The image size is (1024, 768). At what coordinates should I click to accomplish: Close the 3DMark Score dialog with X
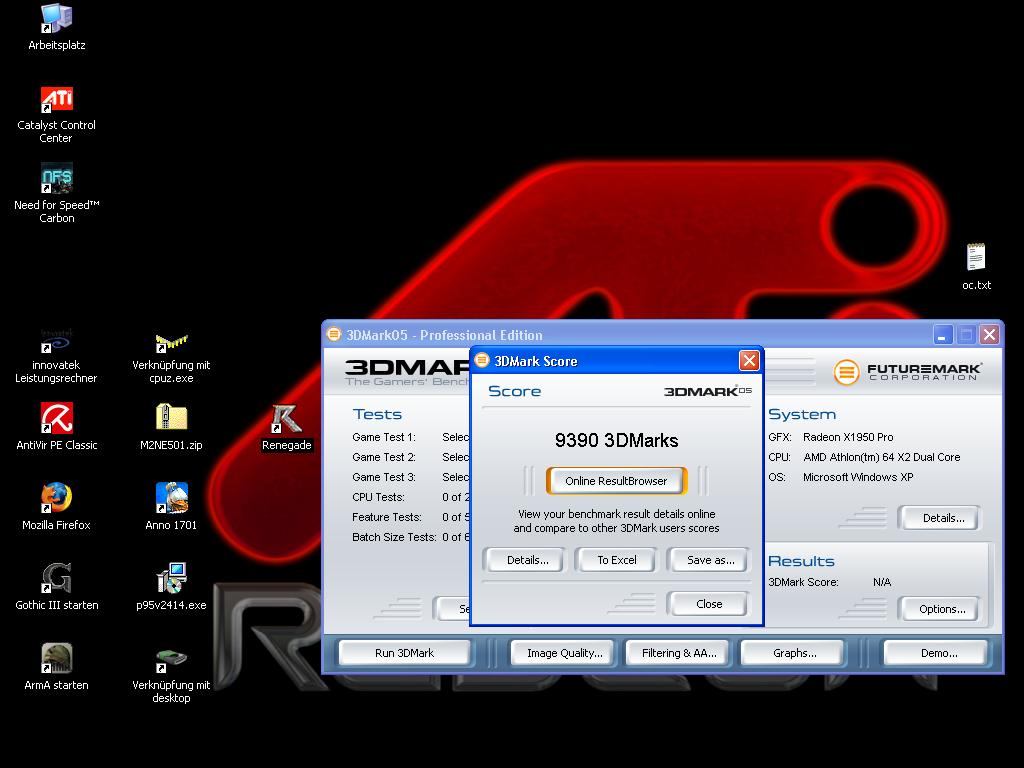tap(749, 360)
